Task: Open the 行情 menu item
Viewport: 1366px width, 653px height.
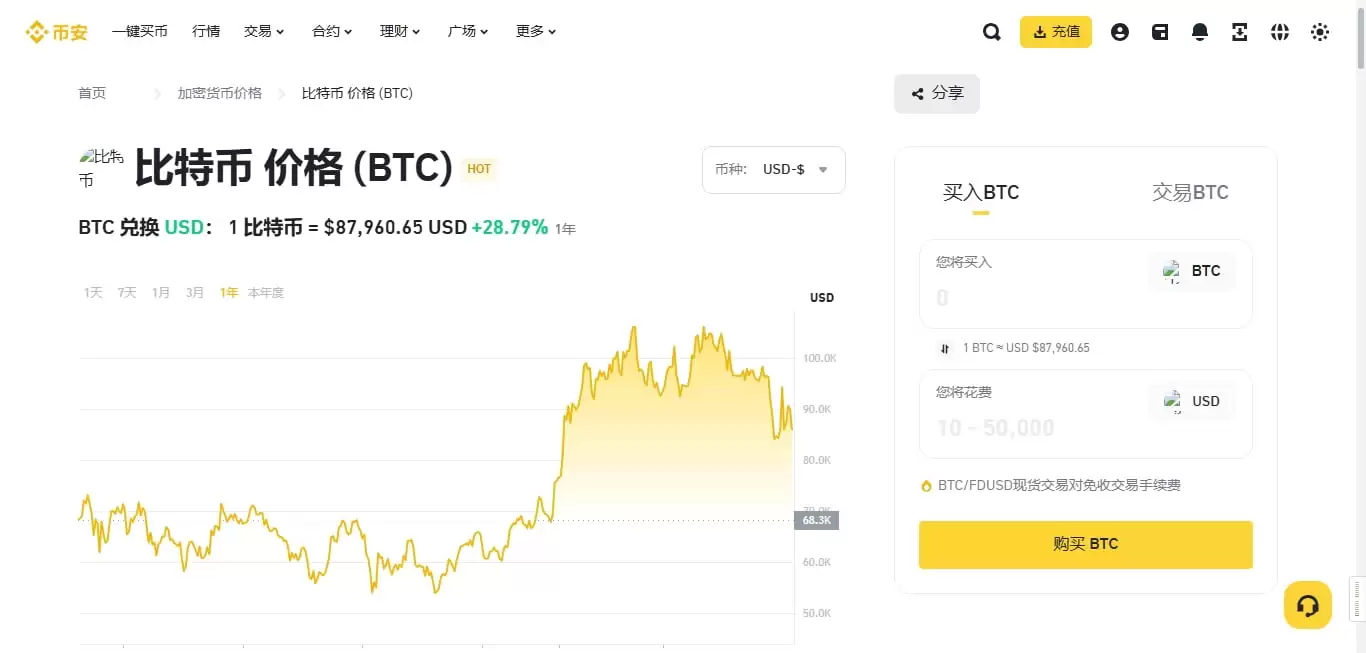Action: (206, 32)
